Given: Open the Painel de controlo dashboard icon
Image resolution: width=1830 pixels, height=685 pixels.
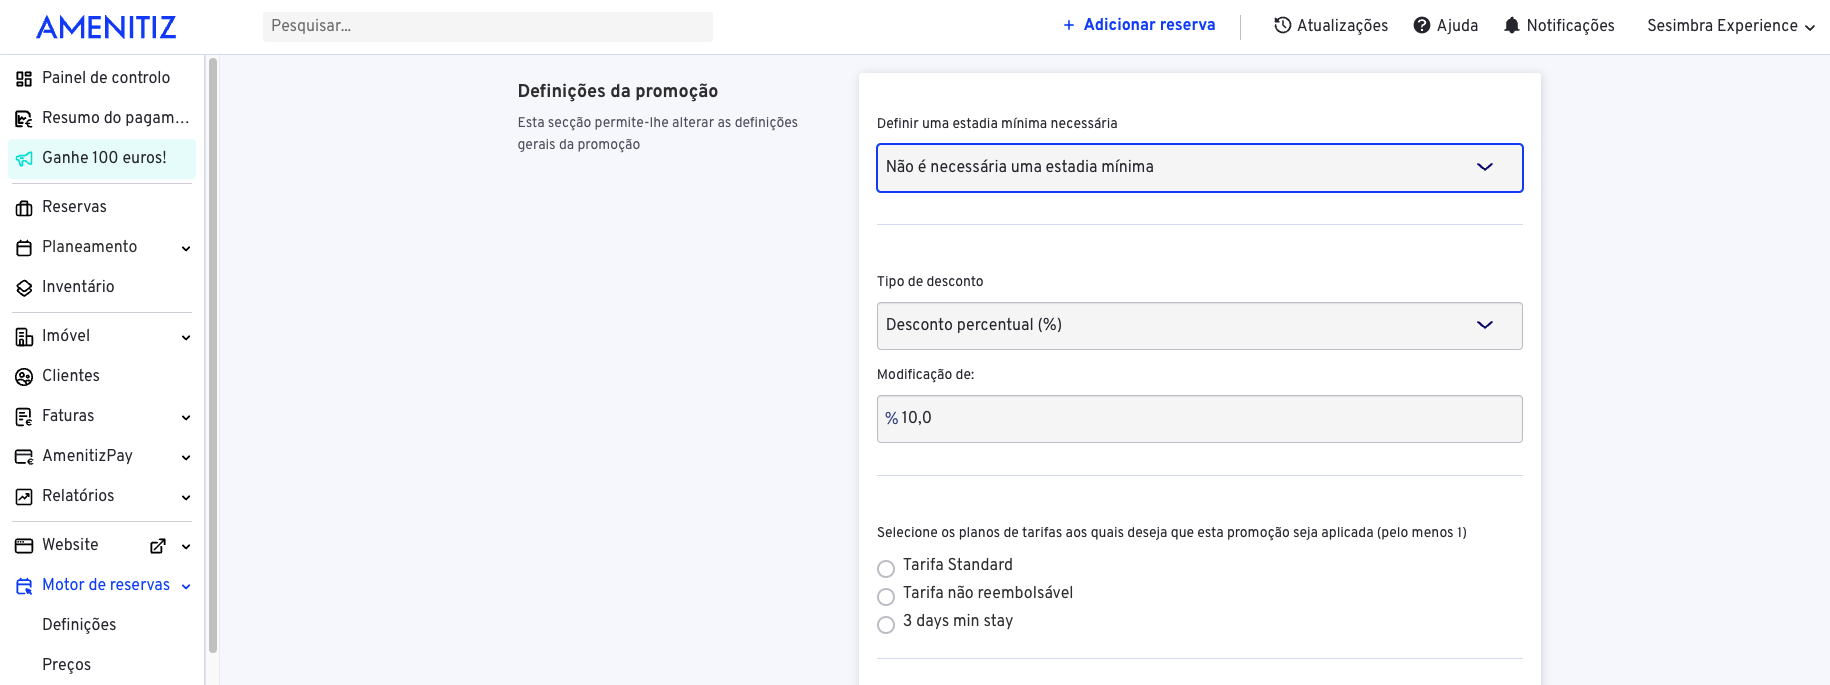Looking at the screenshot, I should click(x=24, y=78).
